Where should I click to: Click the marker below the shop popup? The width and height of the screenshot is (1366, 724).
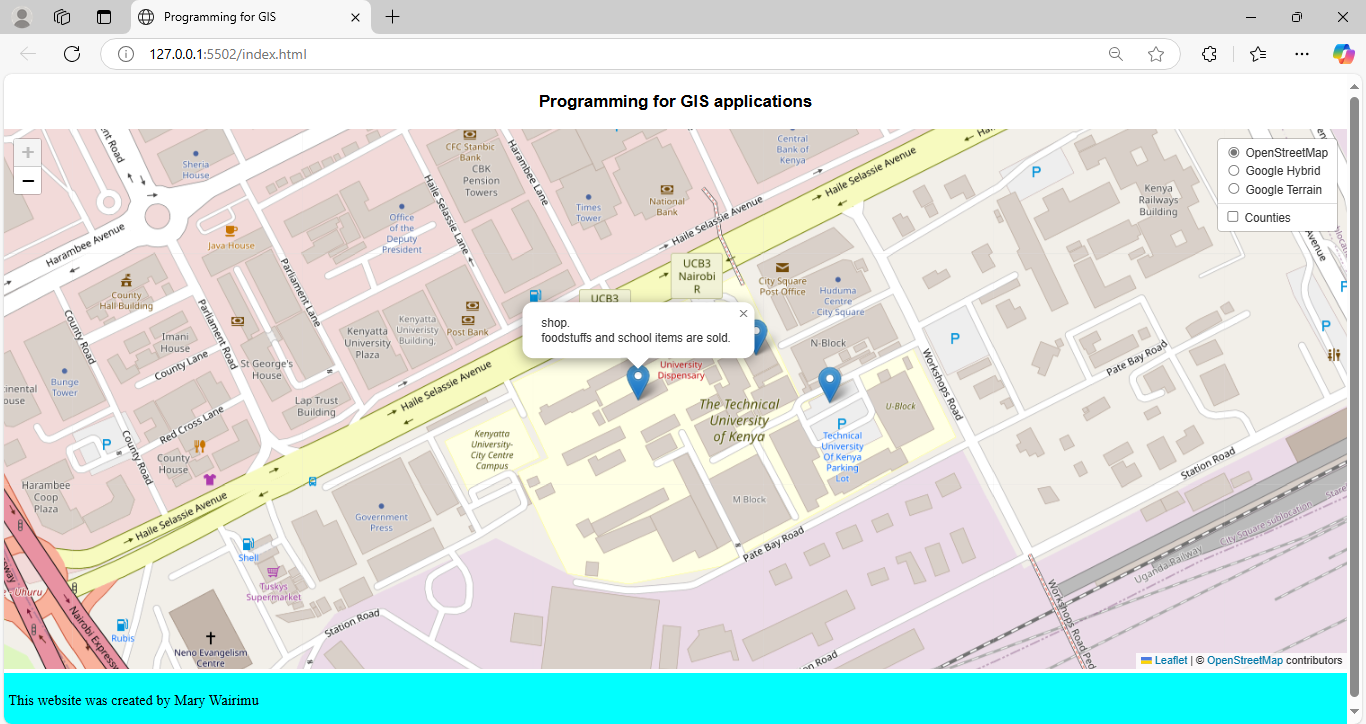pos(637,382)
